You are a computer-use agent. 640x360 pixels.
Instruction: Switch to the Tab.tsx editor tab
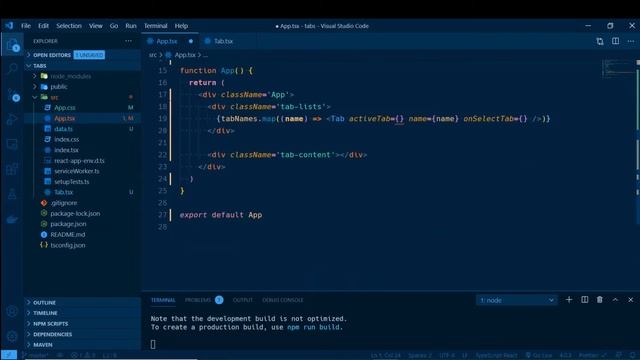tap(223, 41)
